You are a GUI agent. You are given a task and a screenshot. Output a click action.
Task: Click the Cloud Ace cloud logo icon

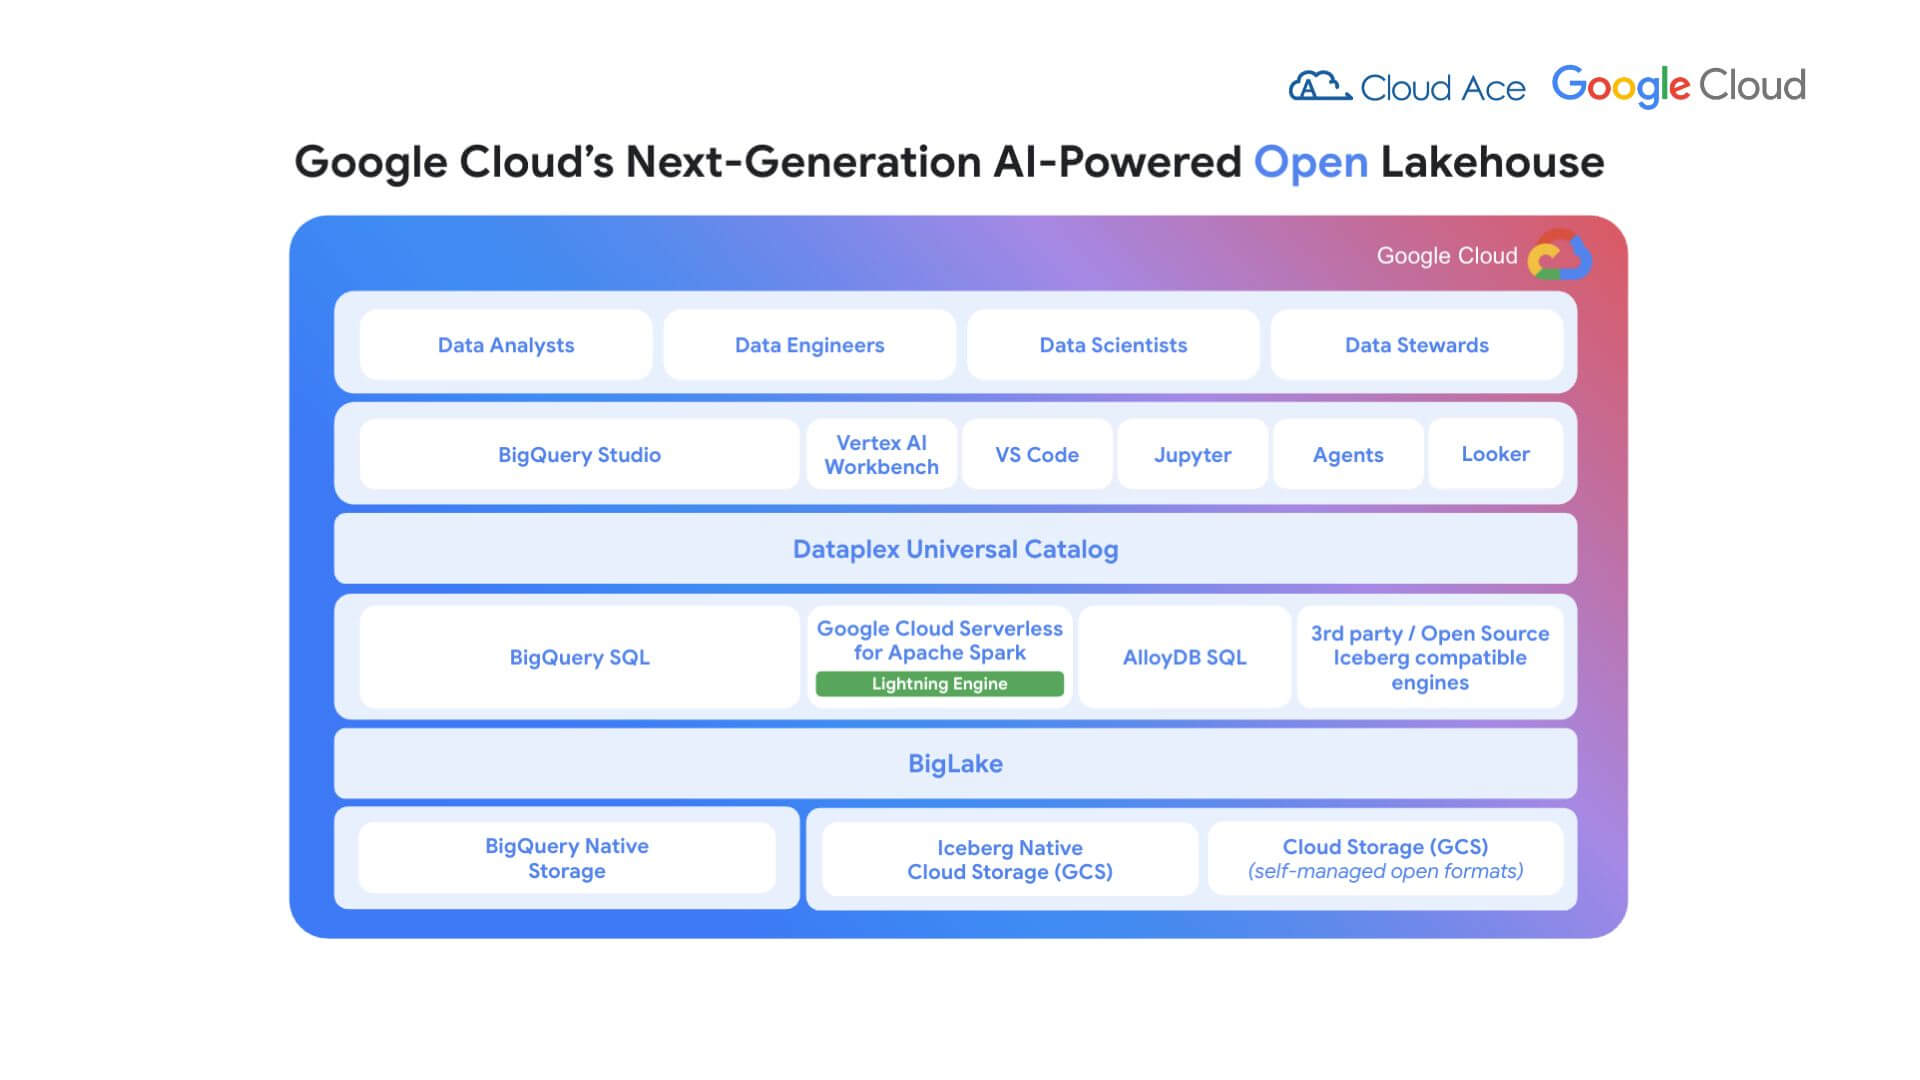tap(1319, 86)
